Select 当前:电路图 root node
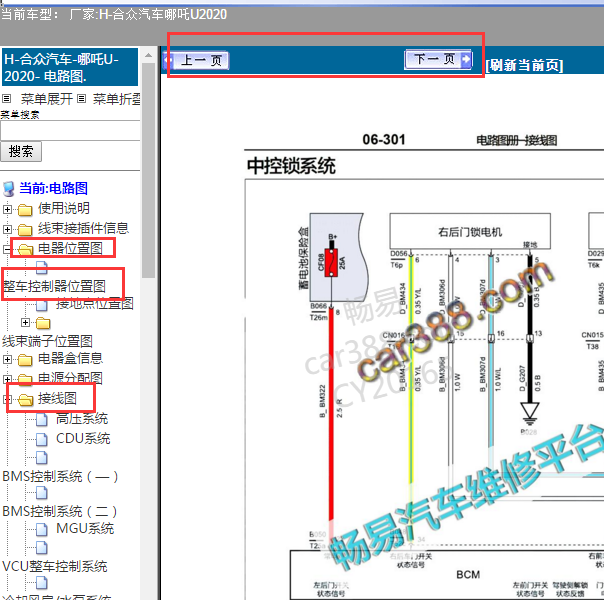 click(x=53, y=188)
